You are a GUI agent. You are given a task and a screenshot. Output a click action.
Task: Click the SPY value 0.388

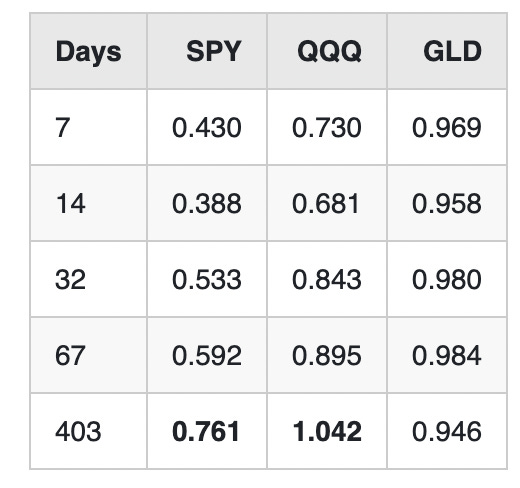pos(207,203)
